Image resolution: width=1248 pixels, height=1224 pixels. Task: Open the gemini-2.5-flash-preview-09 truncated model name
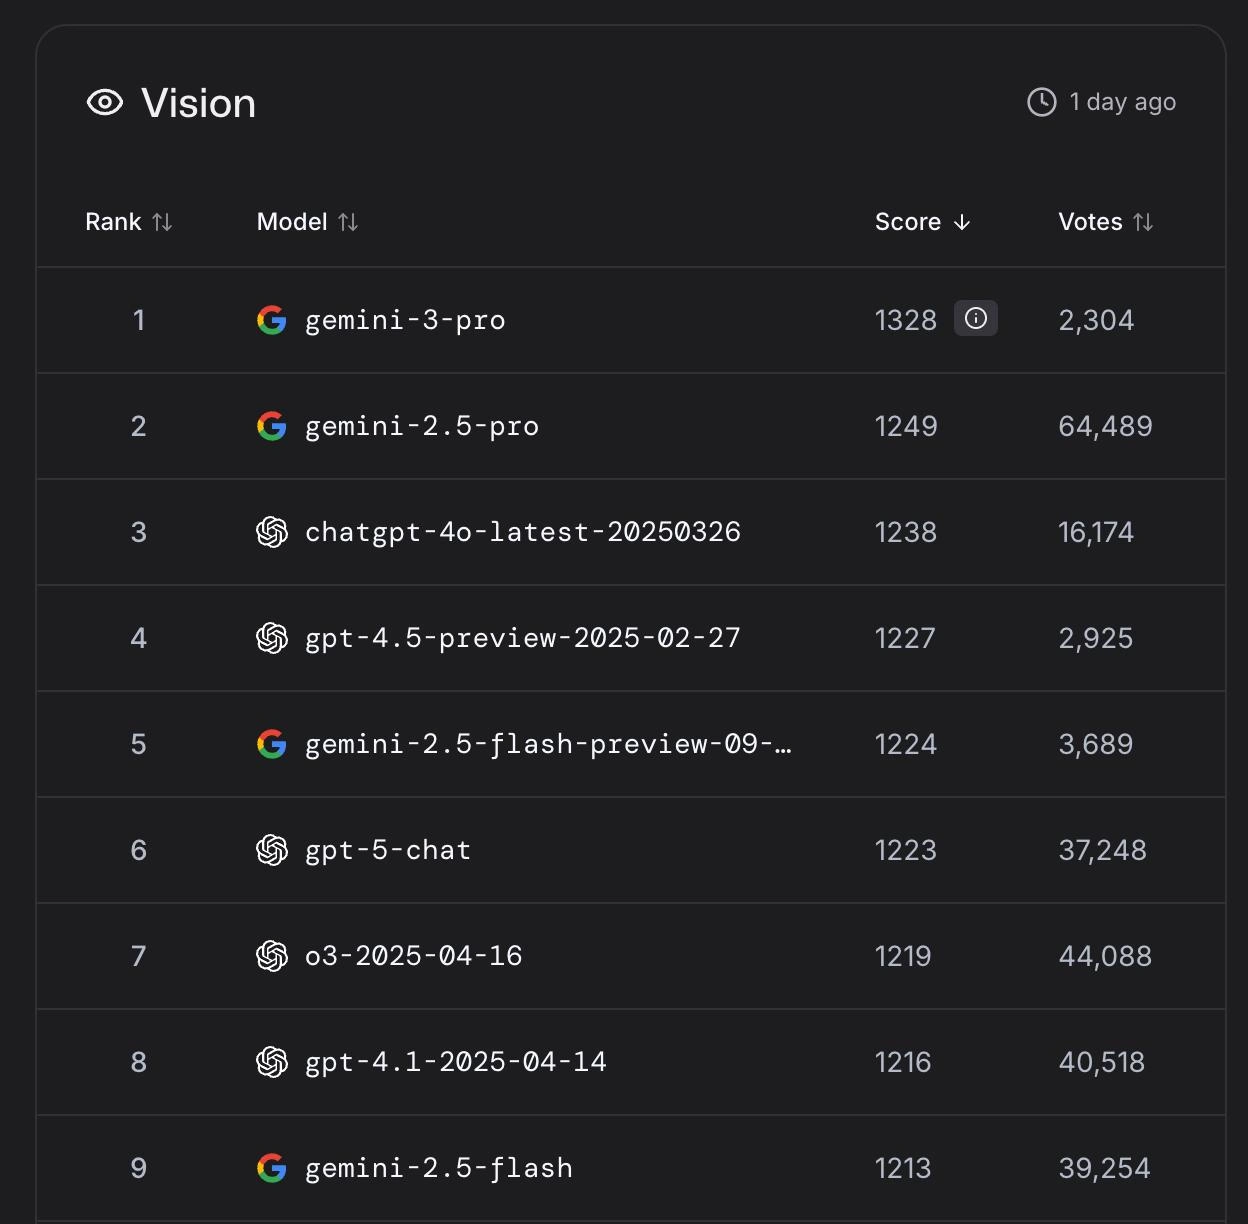(x=548, y=744)
